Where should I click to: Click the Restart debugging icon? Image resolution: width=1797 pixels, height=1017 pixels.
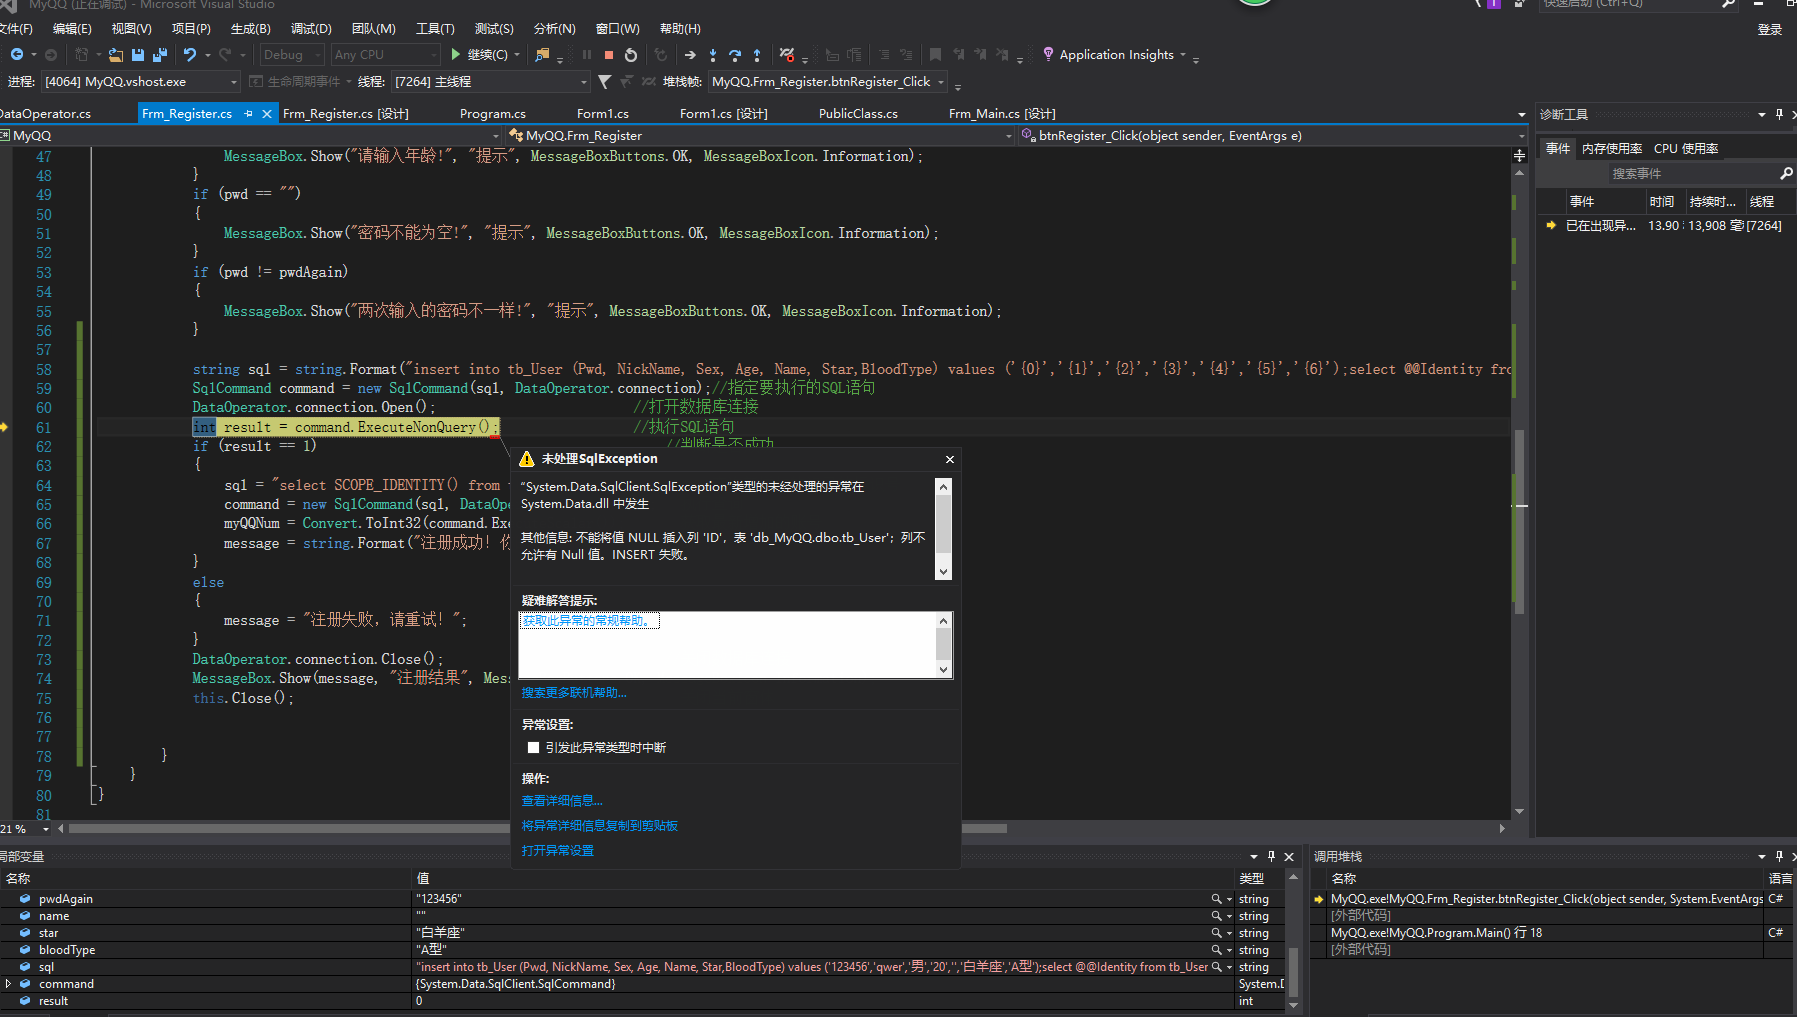(x=630, y=55)
